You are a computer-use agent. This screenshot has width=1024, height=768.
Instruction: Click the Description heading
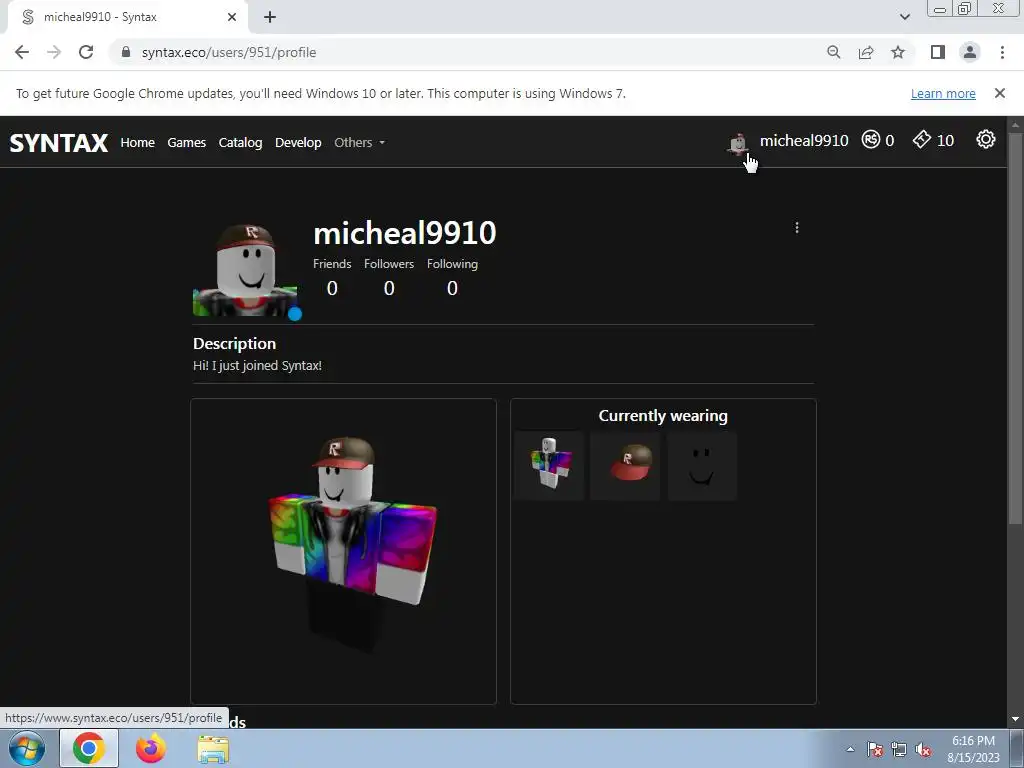click(234, 344)
